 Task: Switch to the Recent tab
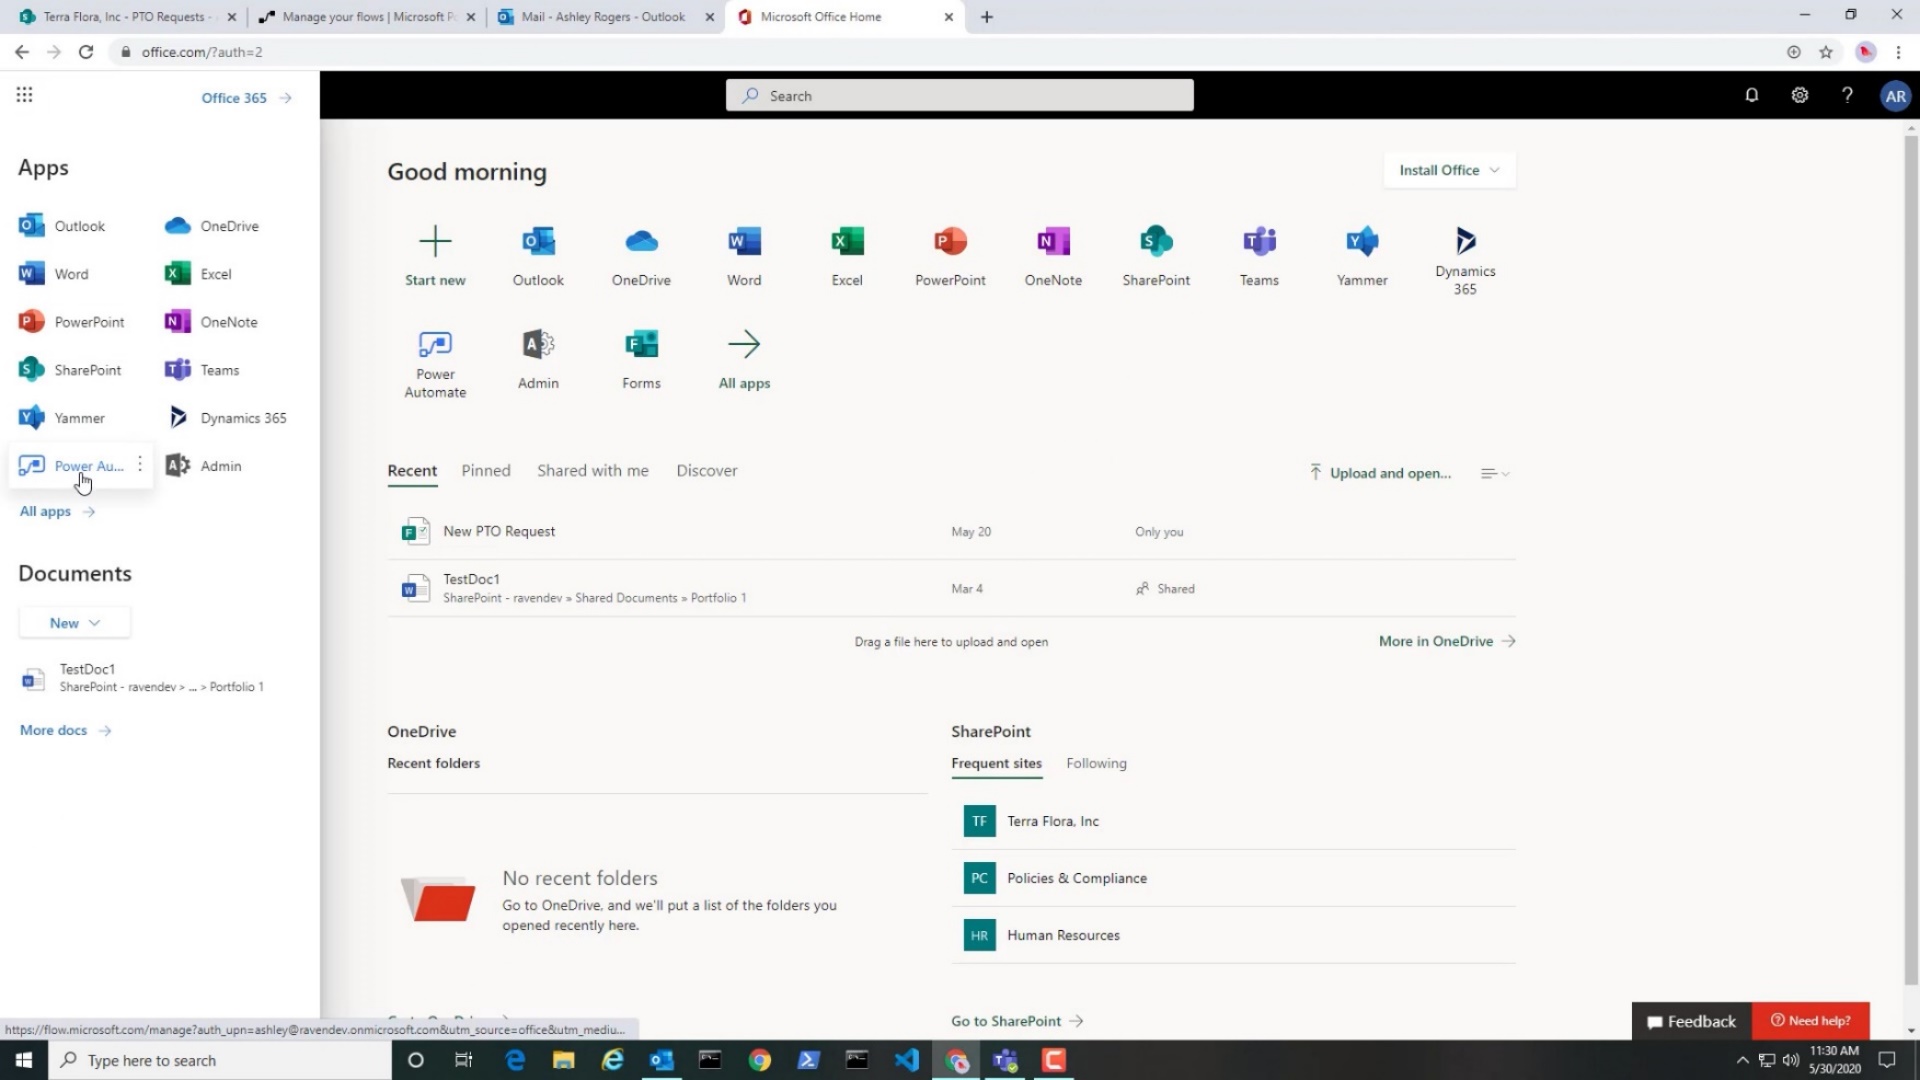click(x=412, y=470)
